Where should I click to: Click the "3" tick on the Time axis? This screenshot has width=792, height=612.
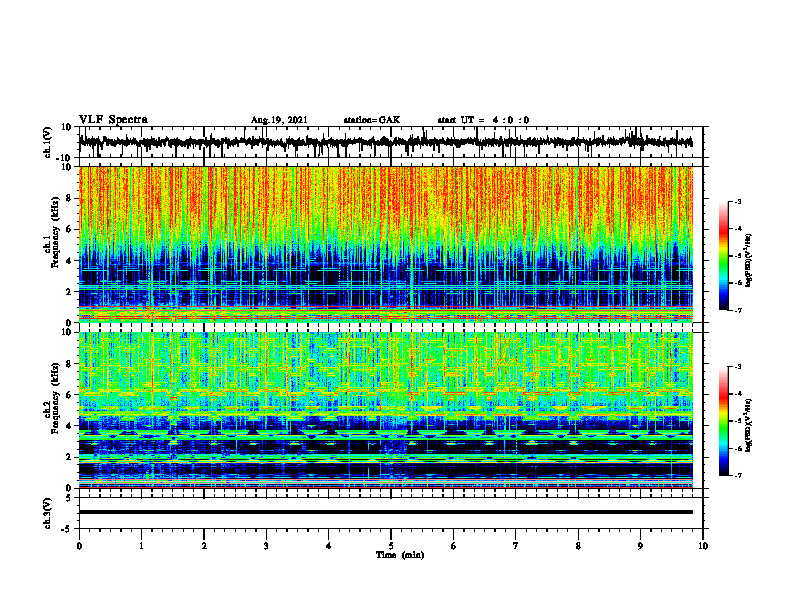click(x=266, y=546)
